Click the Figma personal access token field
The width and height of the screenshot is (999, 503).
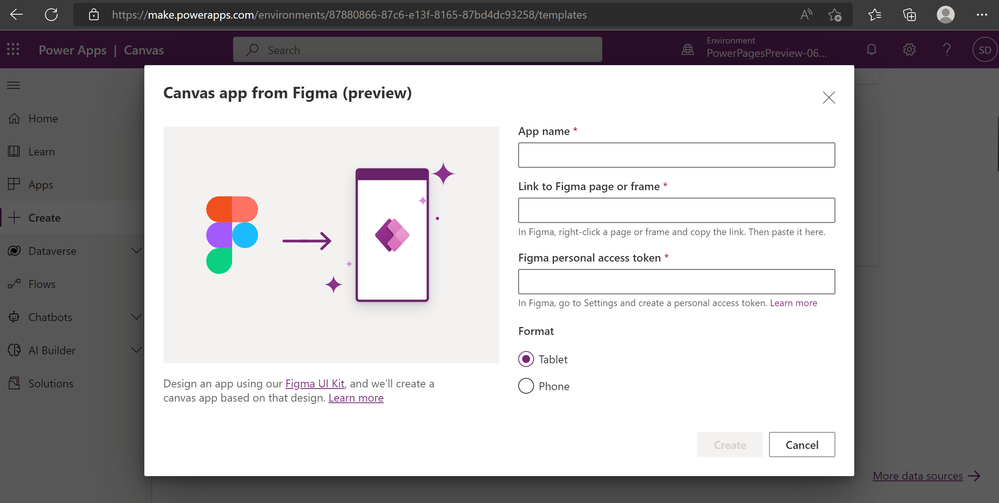[677, 282]
